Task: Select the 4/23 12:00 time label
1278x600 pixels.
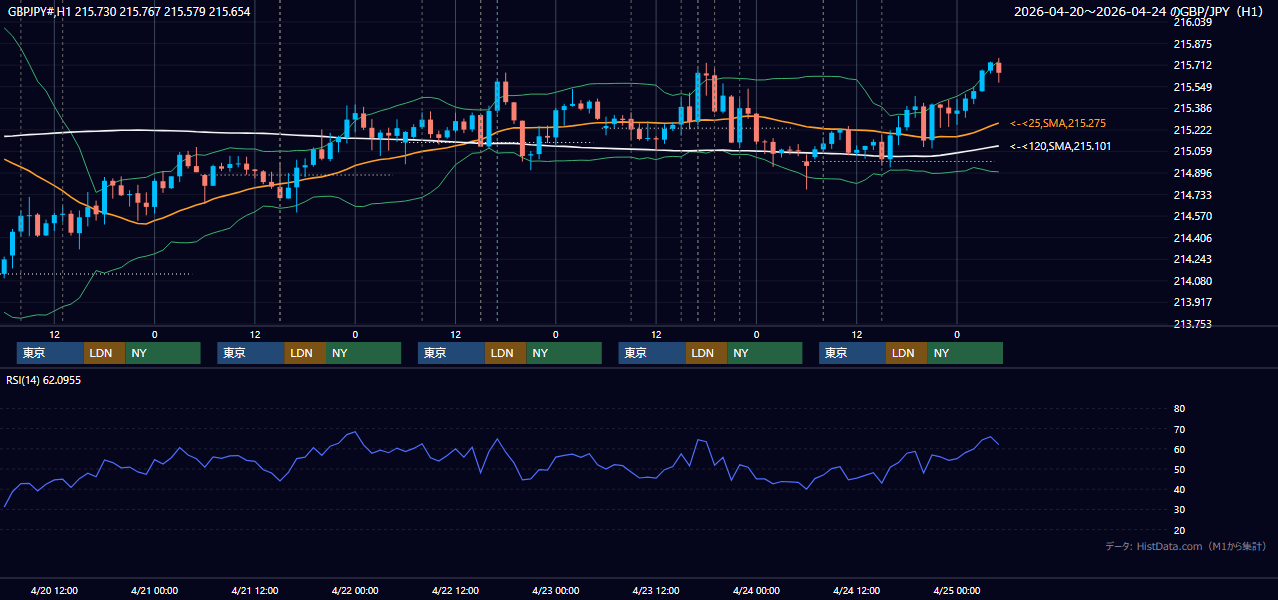Action: 656,591
